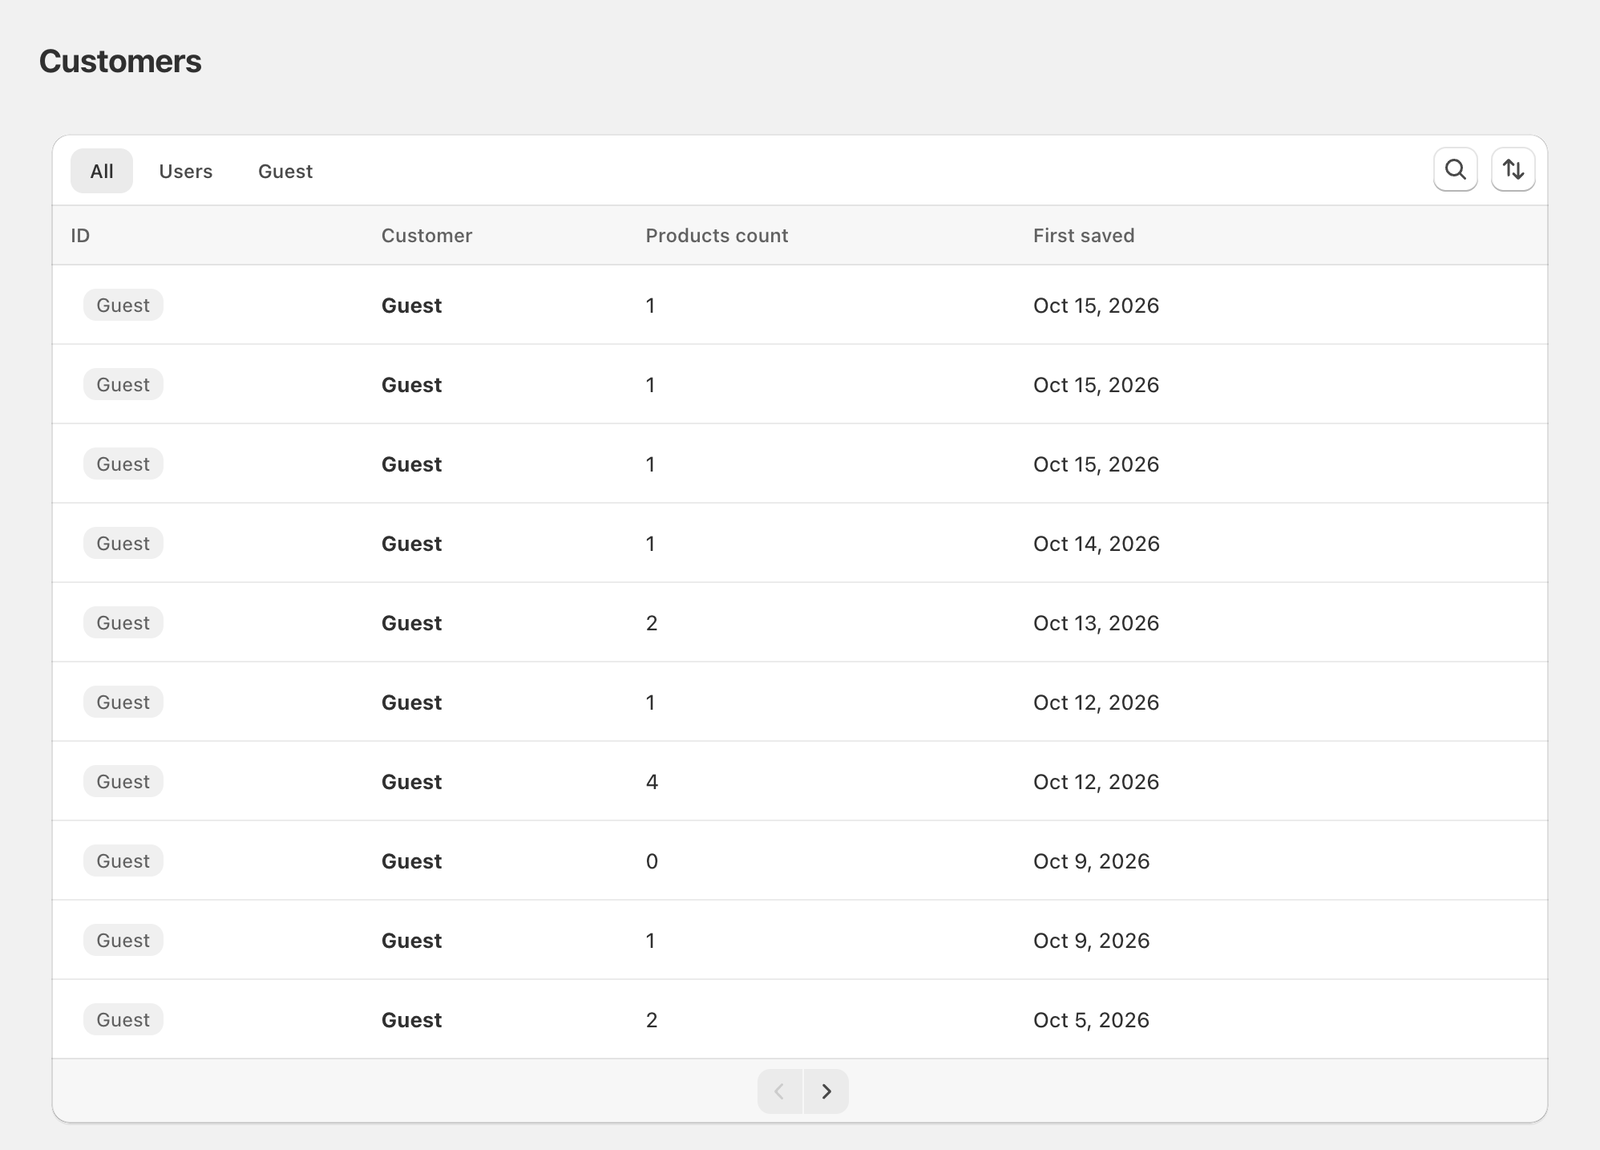
Task: Click the bold Guest name with 0 products
Action: 412,861
